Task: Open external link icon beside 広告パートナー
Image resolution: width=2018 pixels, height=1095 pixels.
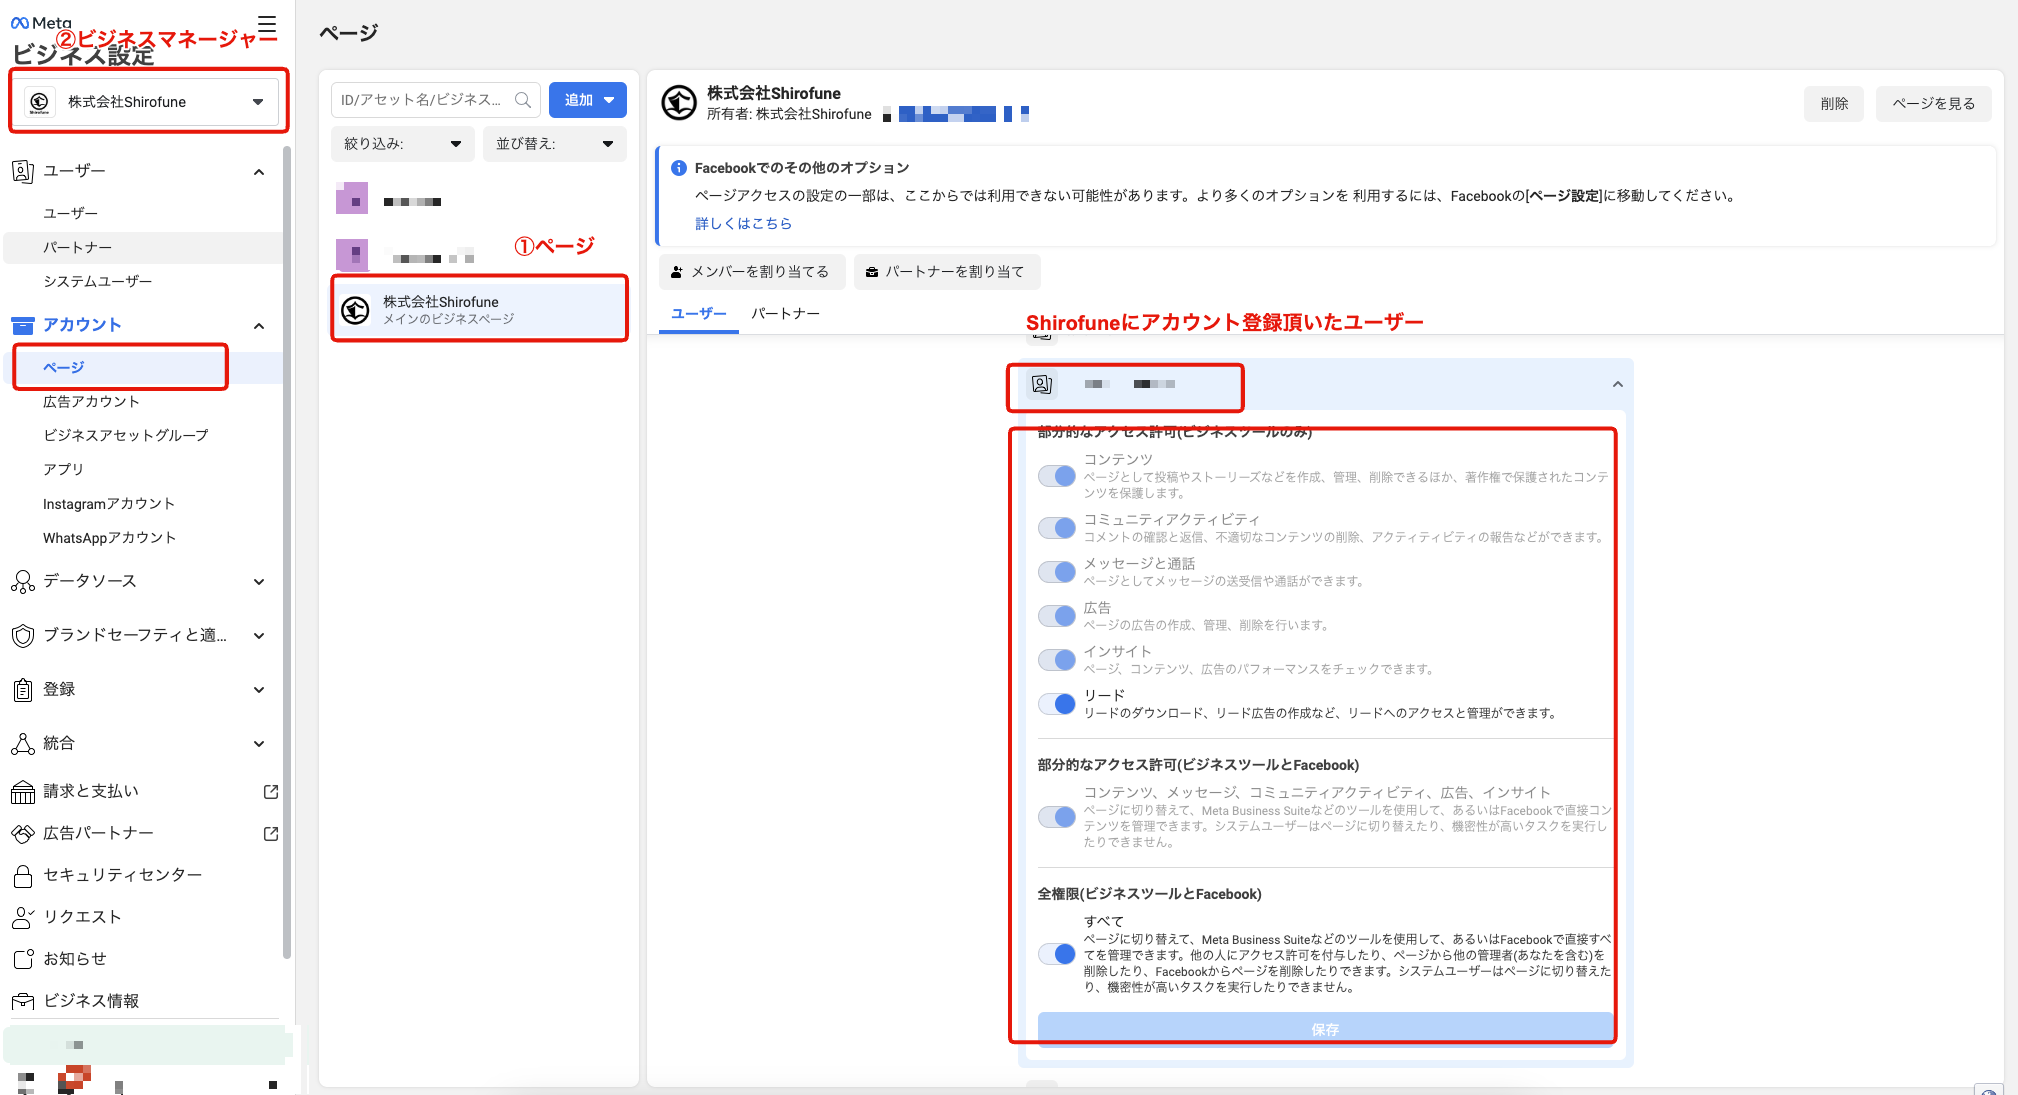Action: click(270, 834)
